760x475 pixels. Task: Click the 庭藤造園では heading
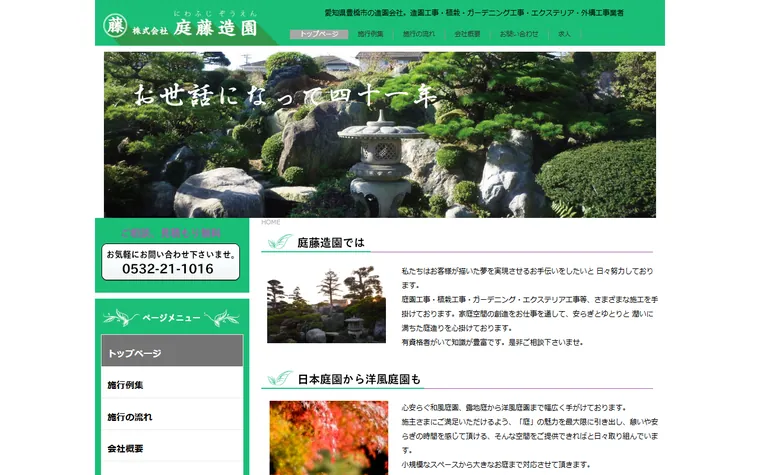coord(331,242)
